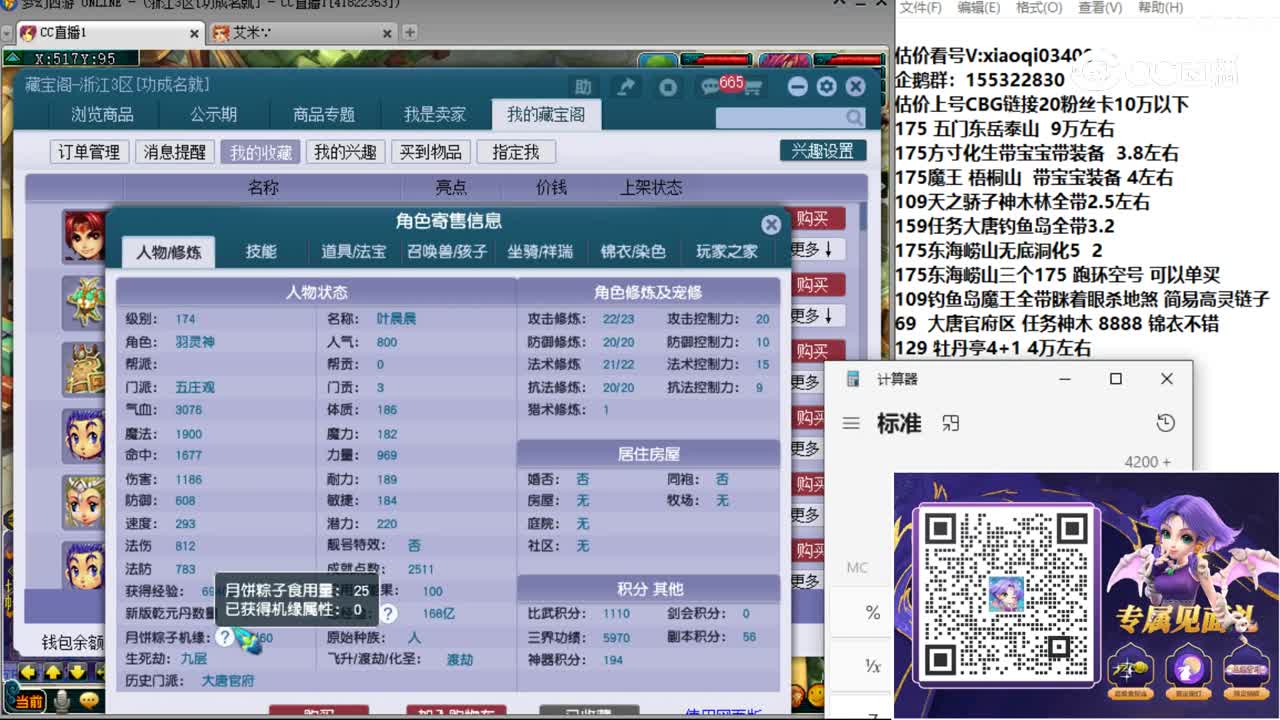Click the magnifier search icon
The height and width of the screenshot is (720, 1280).
point(855,118)
